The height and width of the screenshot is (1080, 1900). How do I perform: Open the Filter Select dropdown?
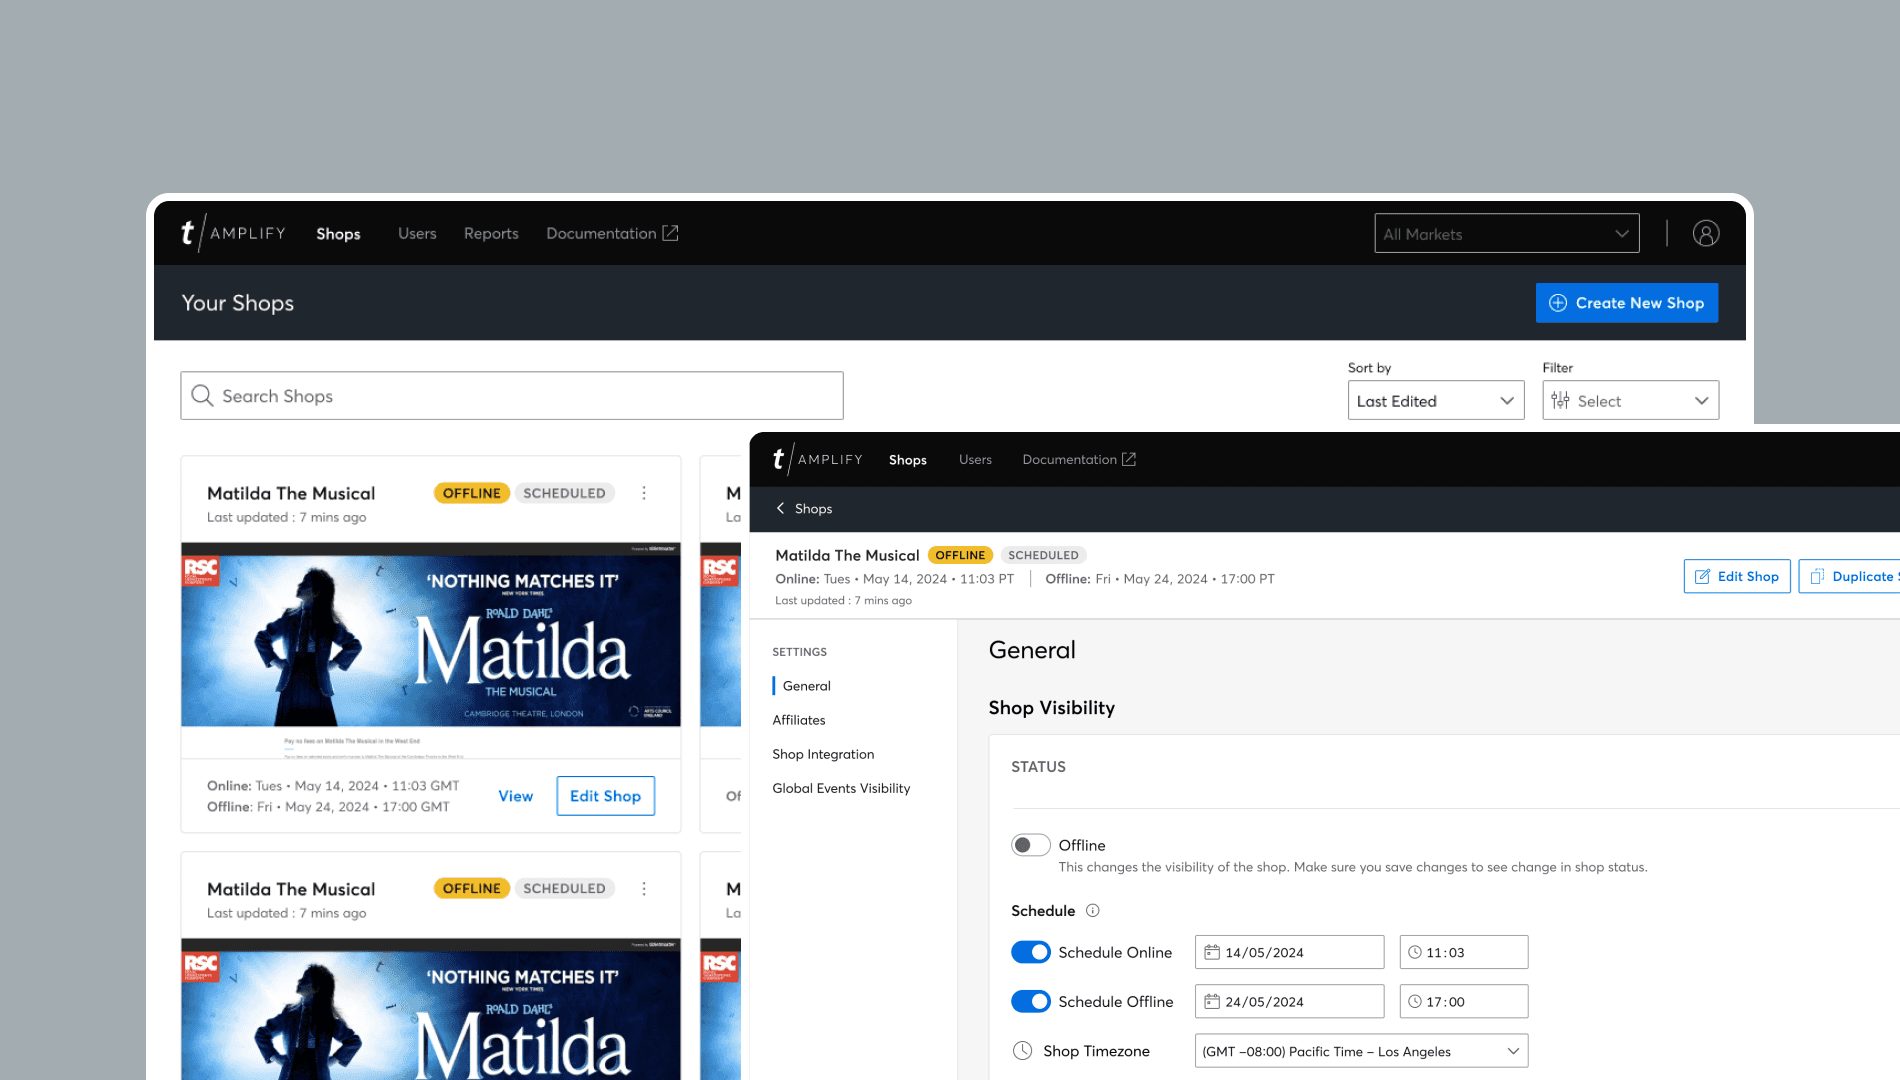pos(1630,401)
